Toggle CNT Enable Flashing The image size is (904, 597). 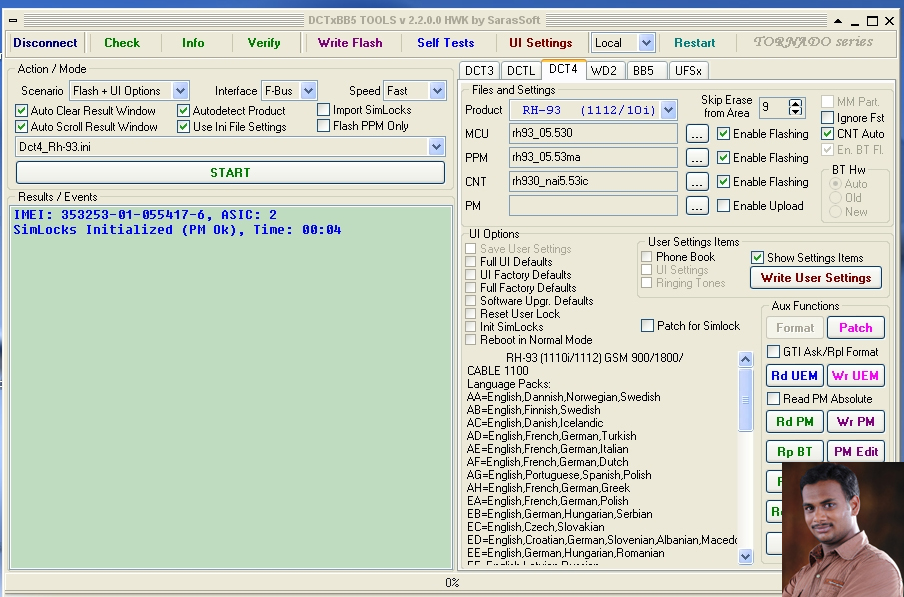tap(723, 182)
